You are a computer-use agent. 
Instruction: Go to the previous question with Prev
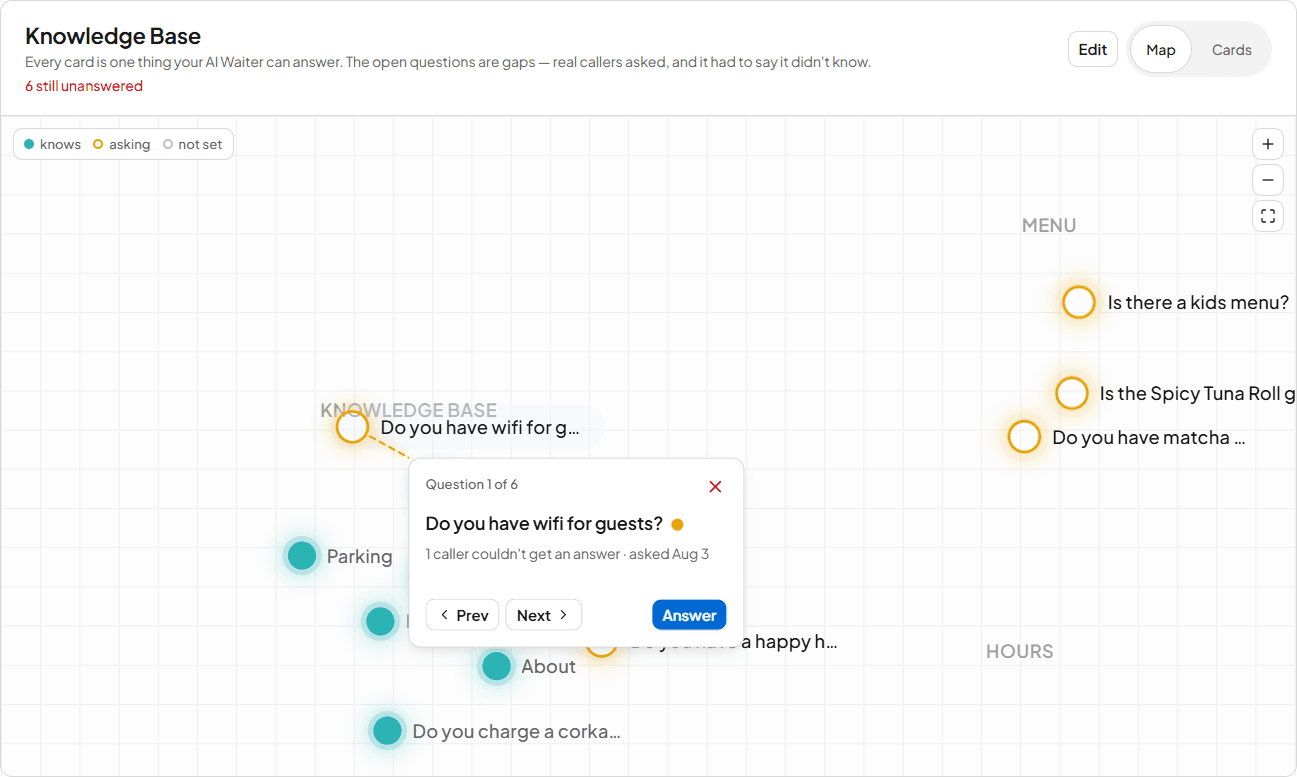coord(462,615)
